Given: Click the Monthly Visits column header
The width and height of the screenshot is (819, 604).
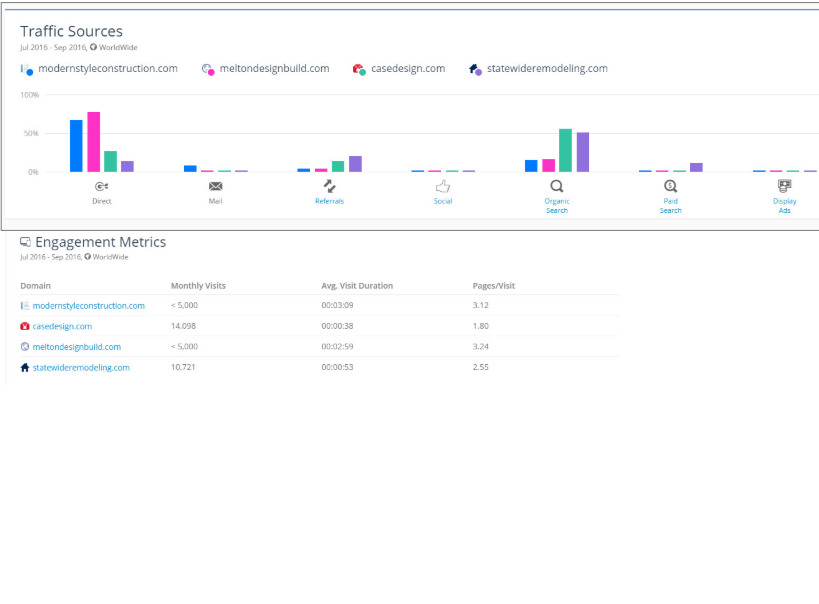Looking at the screenshot, I should click(x=198, y=286).
